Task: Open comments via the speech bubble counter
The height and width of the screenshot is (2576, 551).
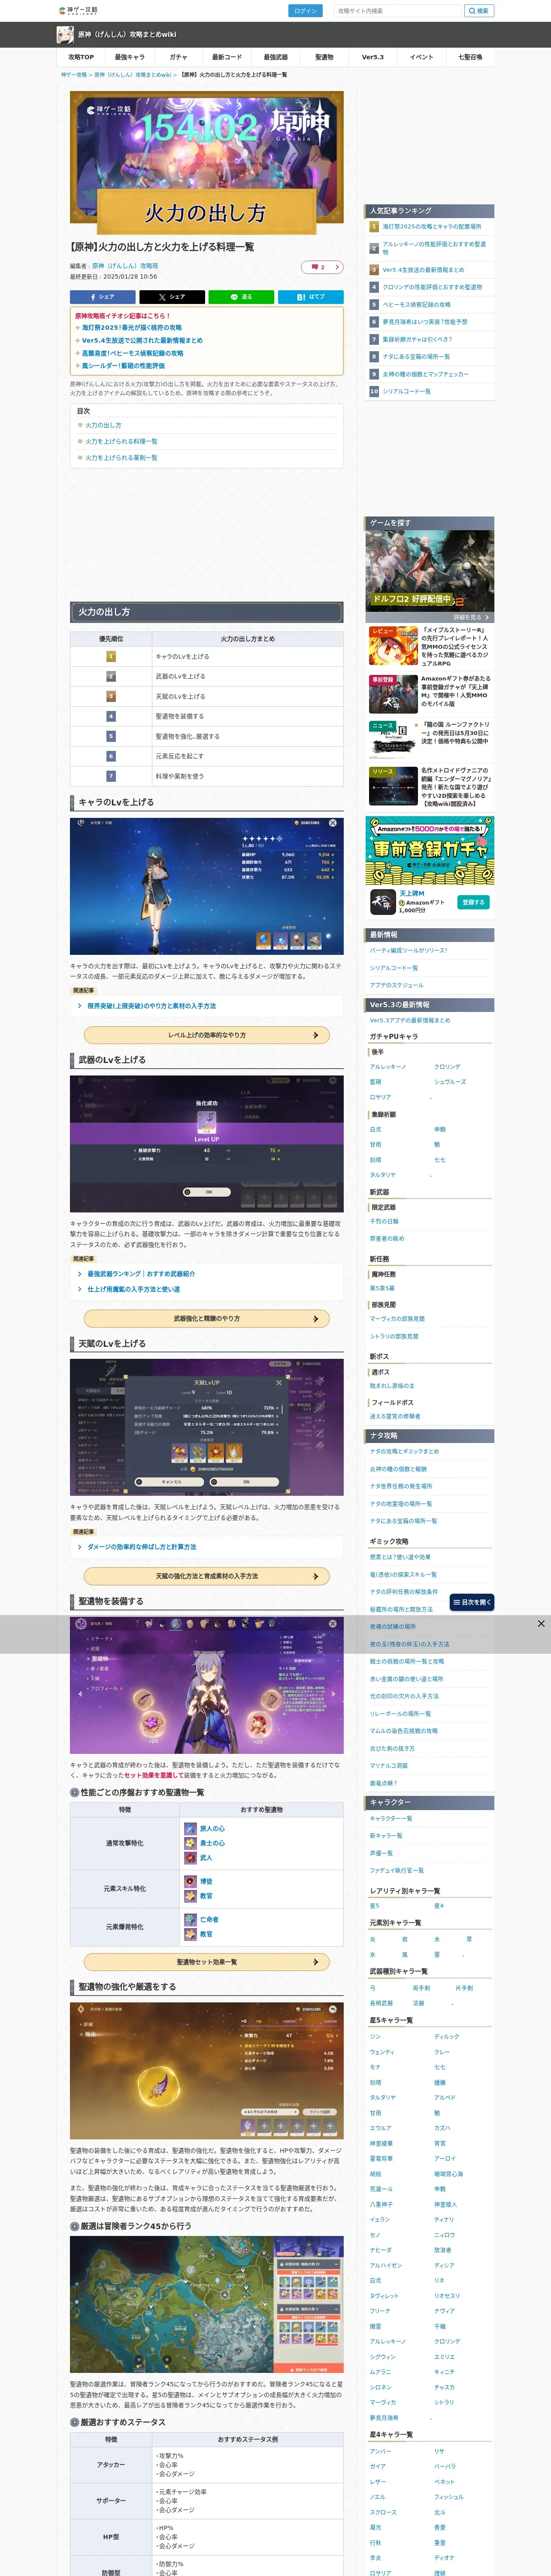Action: 322,267
